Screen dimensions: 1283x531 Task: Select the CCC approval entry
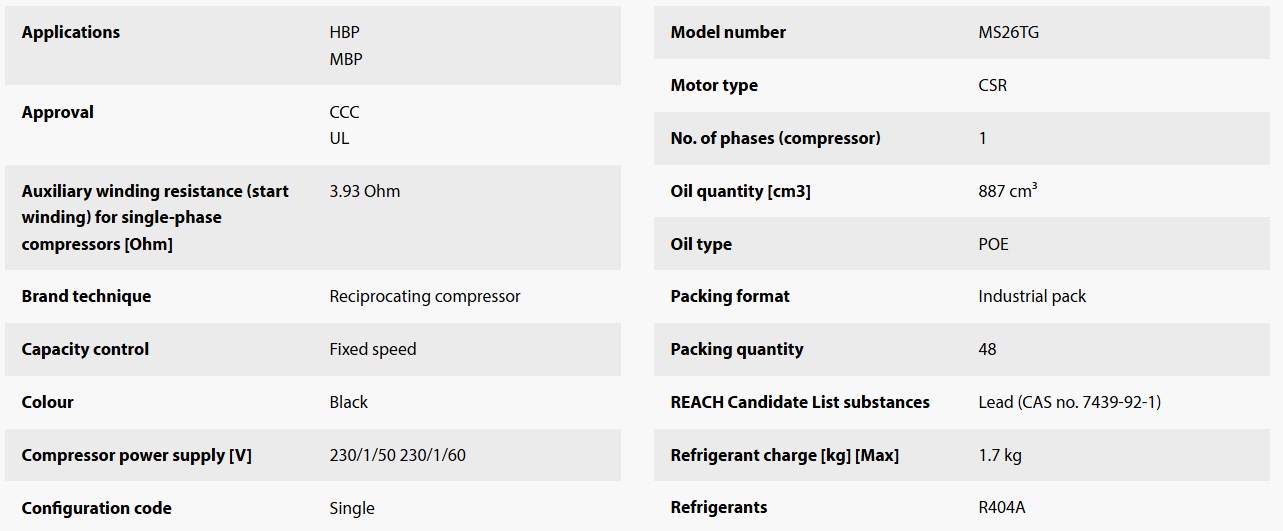(x=344, y=112)
